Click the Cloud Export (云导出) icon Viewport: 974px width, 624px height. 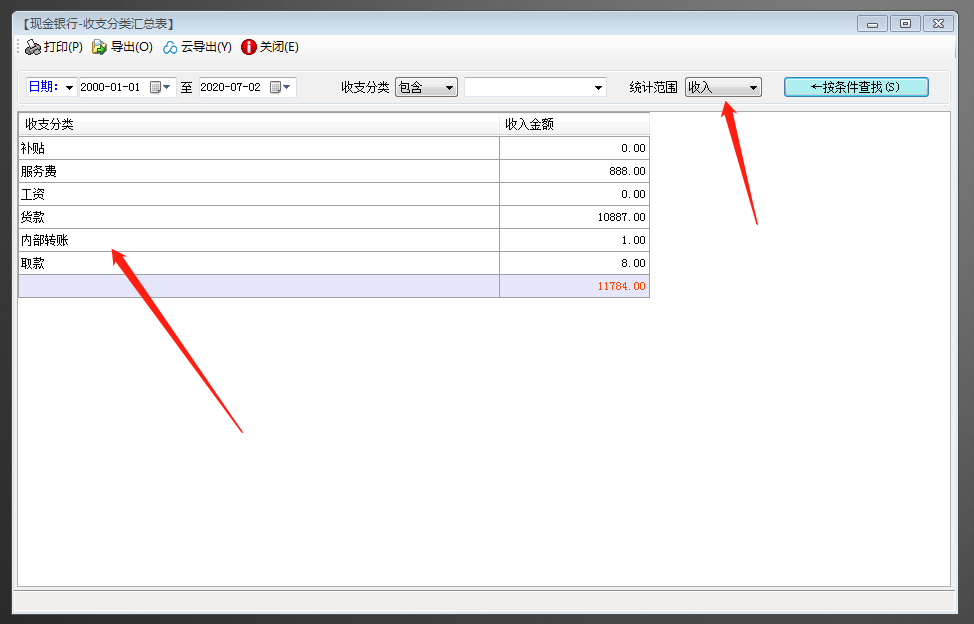pyautogui.click(x=170, y=47)
